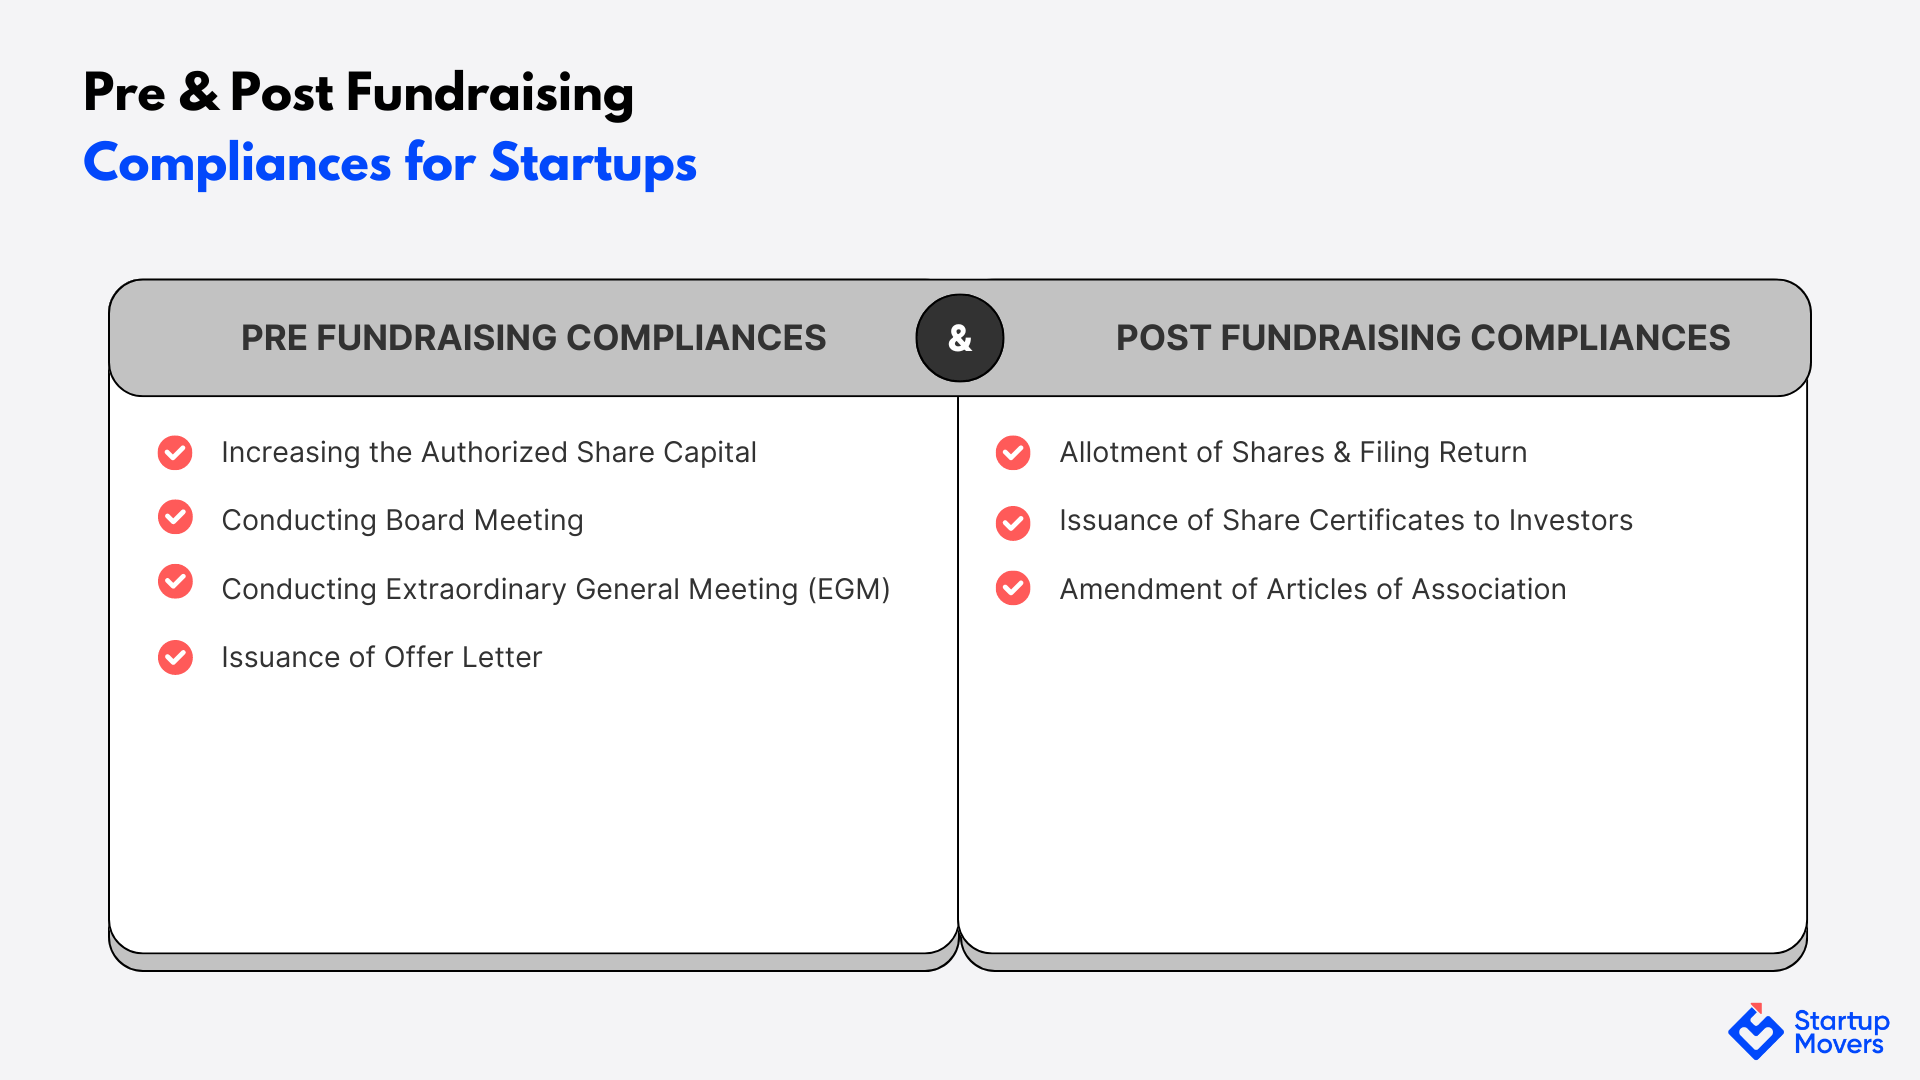This screenshot has width=1920, height=1080.
Task: Click the Conducting Board Meeting text
Action: (402, 520)
